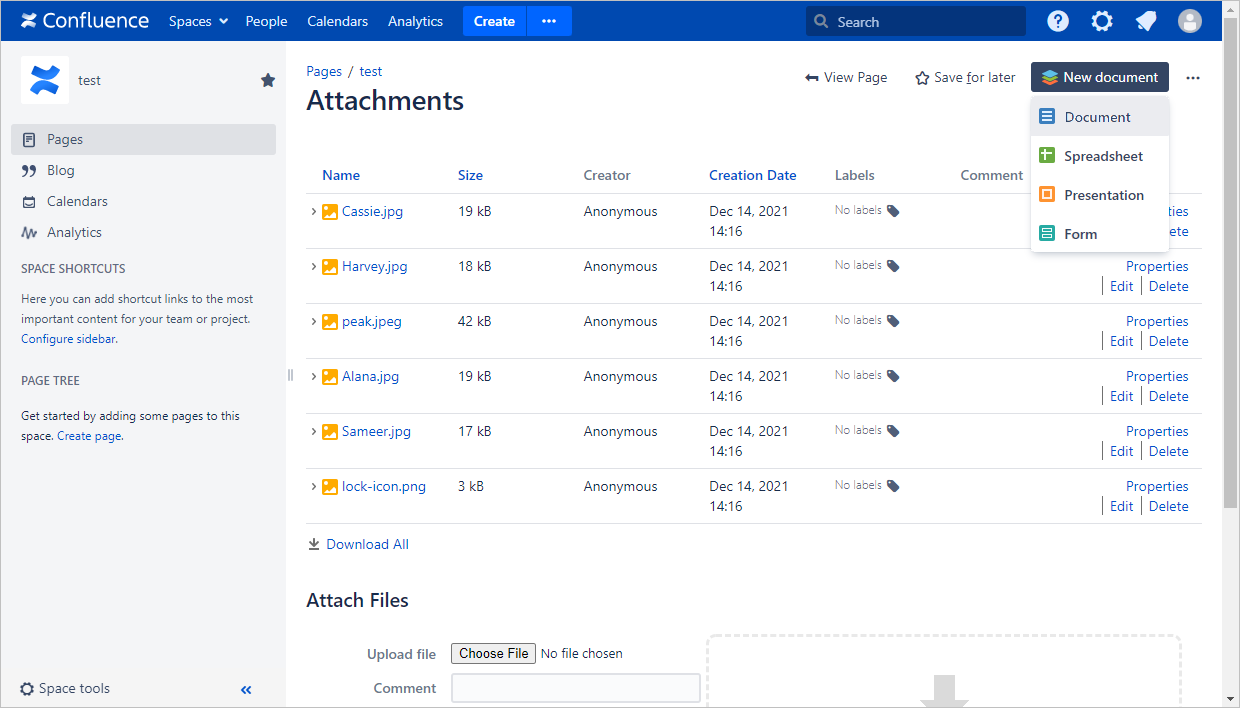The image size is (1240, 708).
Task: Toggle Save for later star
Action: 921,77
